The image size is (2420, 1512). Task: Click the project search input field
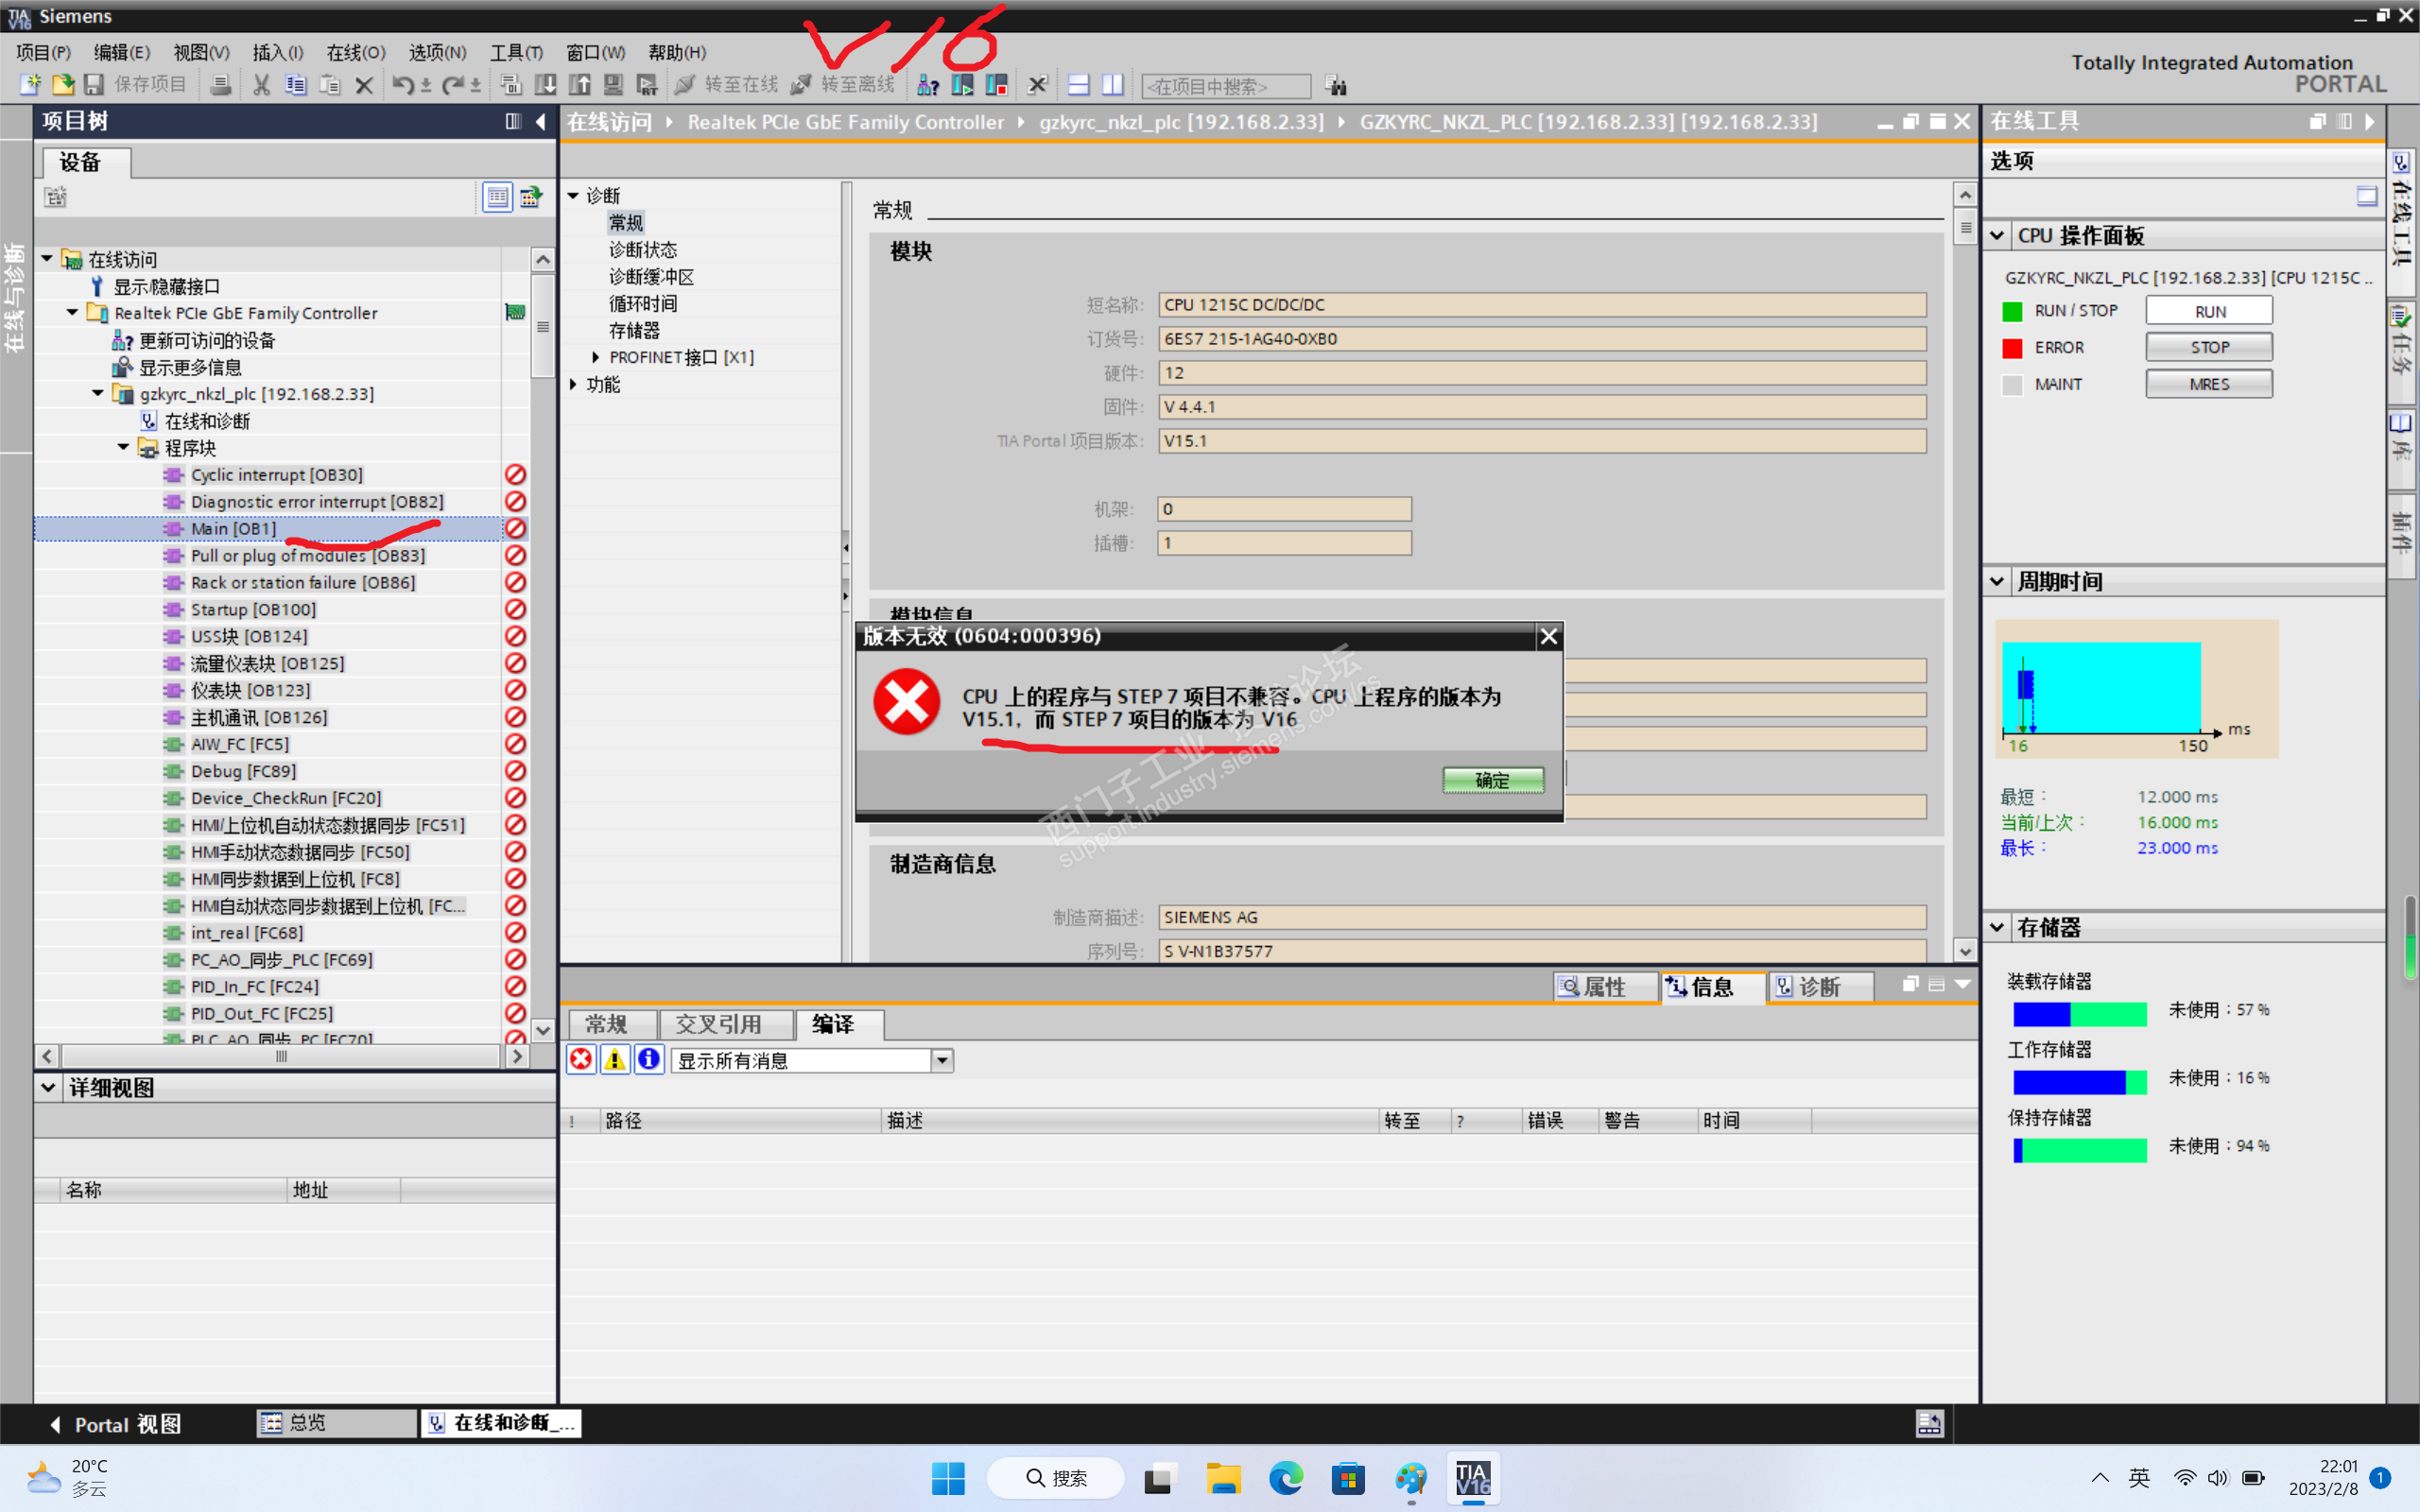click(1226, 86)
